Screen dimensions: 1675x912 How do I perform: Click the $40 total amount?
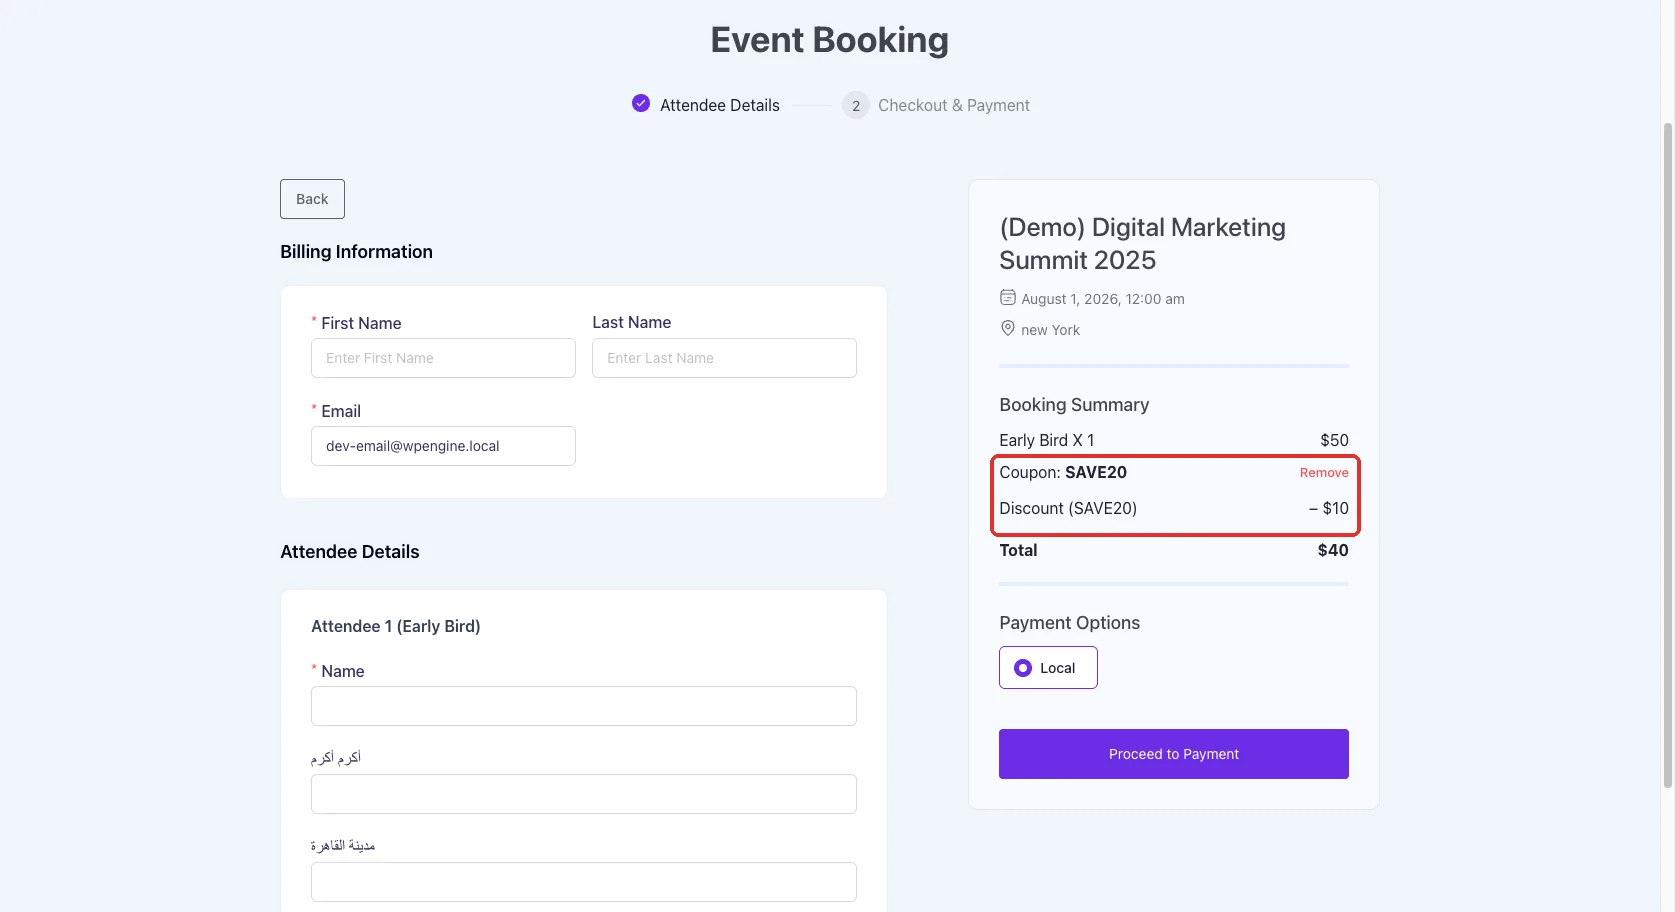point(1333,550)
